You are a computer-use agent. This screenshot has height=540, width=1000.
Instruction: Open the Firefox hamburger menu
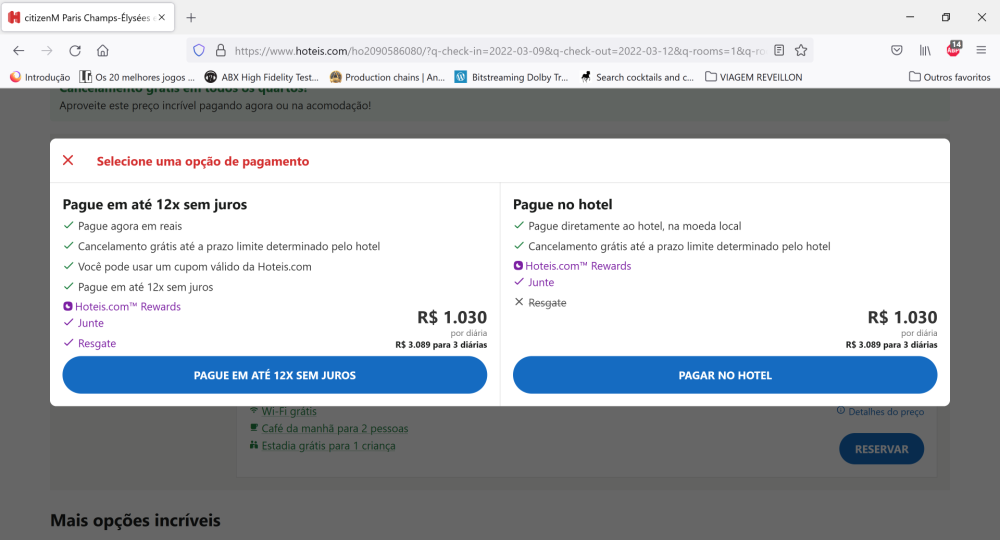pos(981,50)
